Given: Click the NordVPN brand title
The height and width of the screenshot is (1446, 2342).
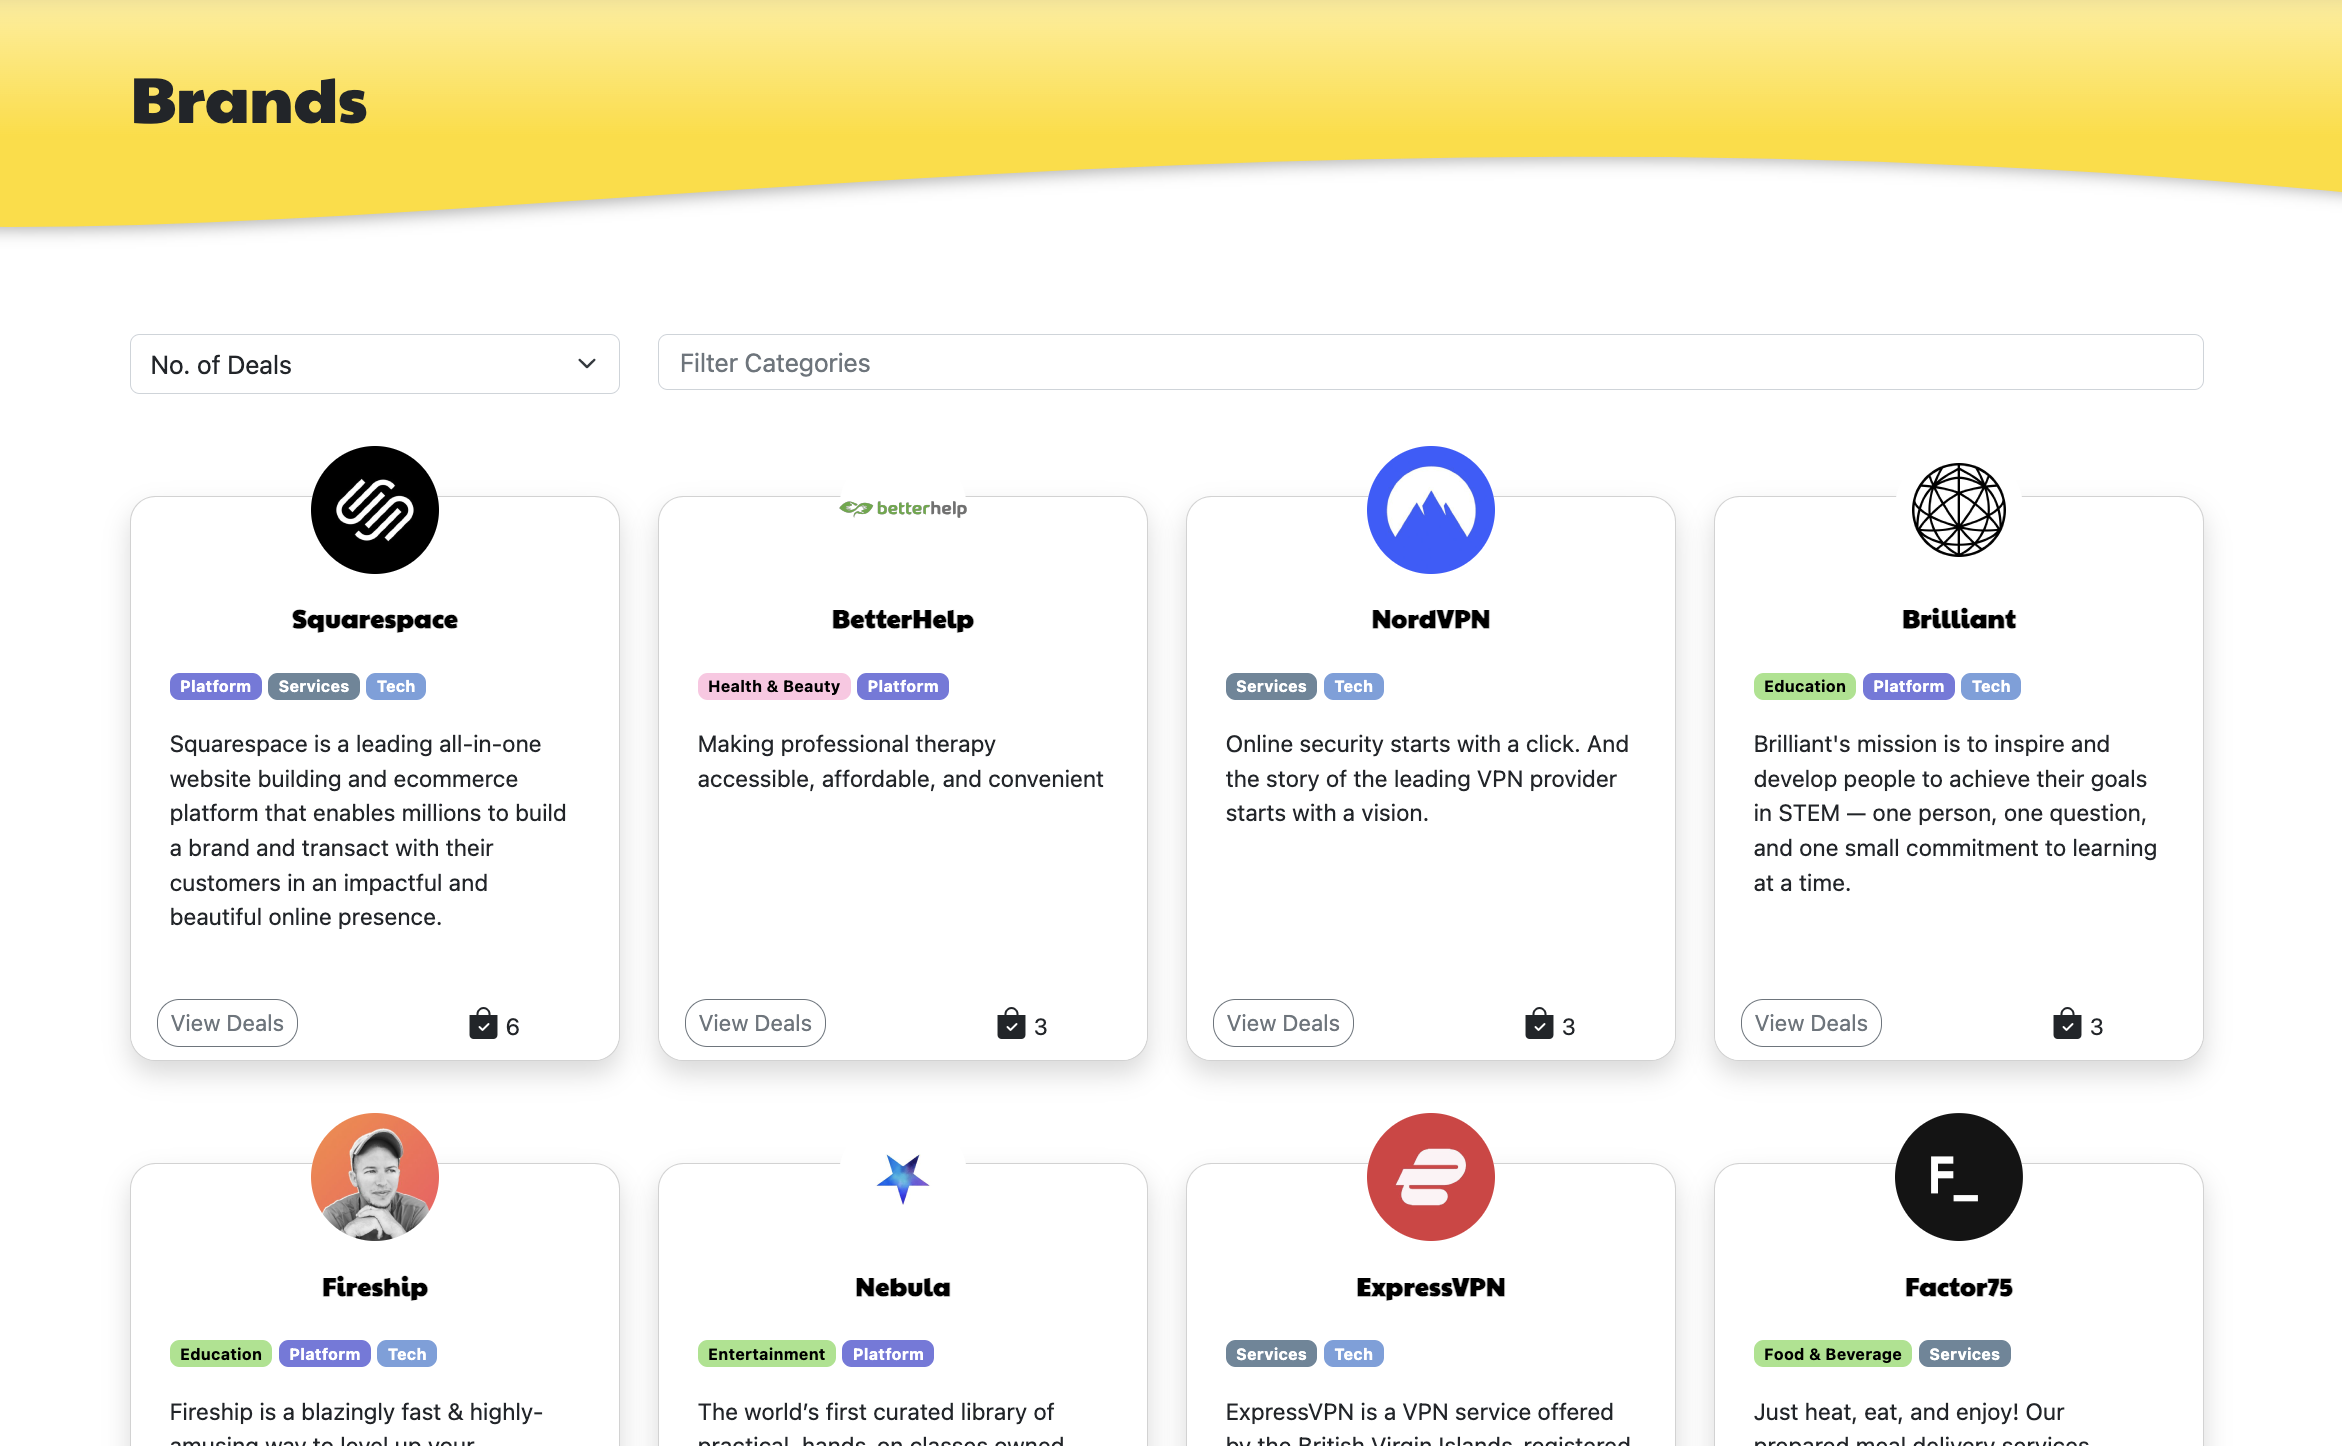Looking at the screenshot, I should coord(1431,619).
